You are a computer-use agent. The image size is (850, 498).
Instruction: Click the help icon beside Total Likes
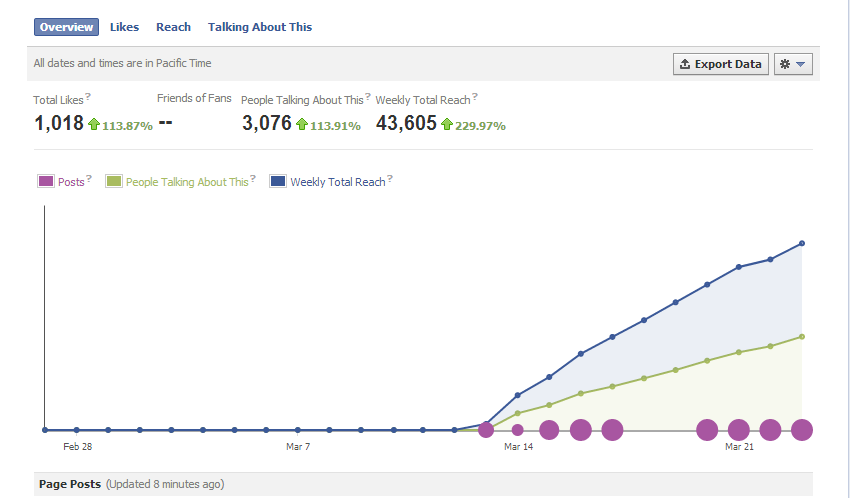click(x=88, y=96)
